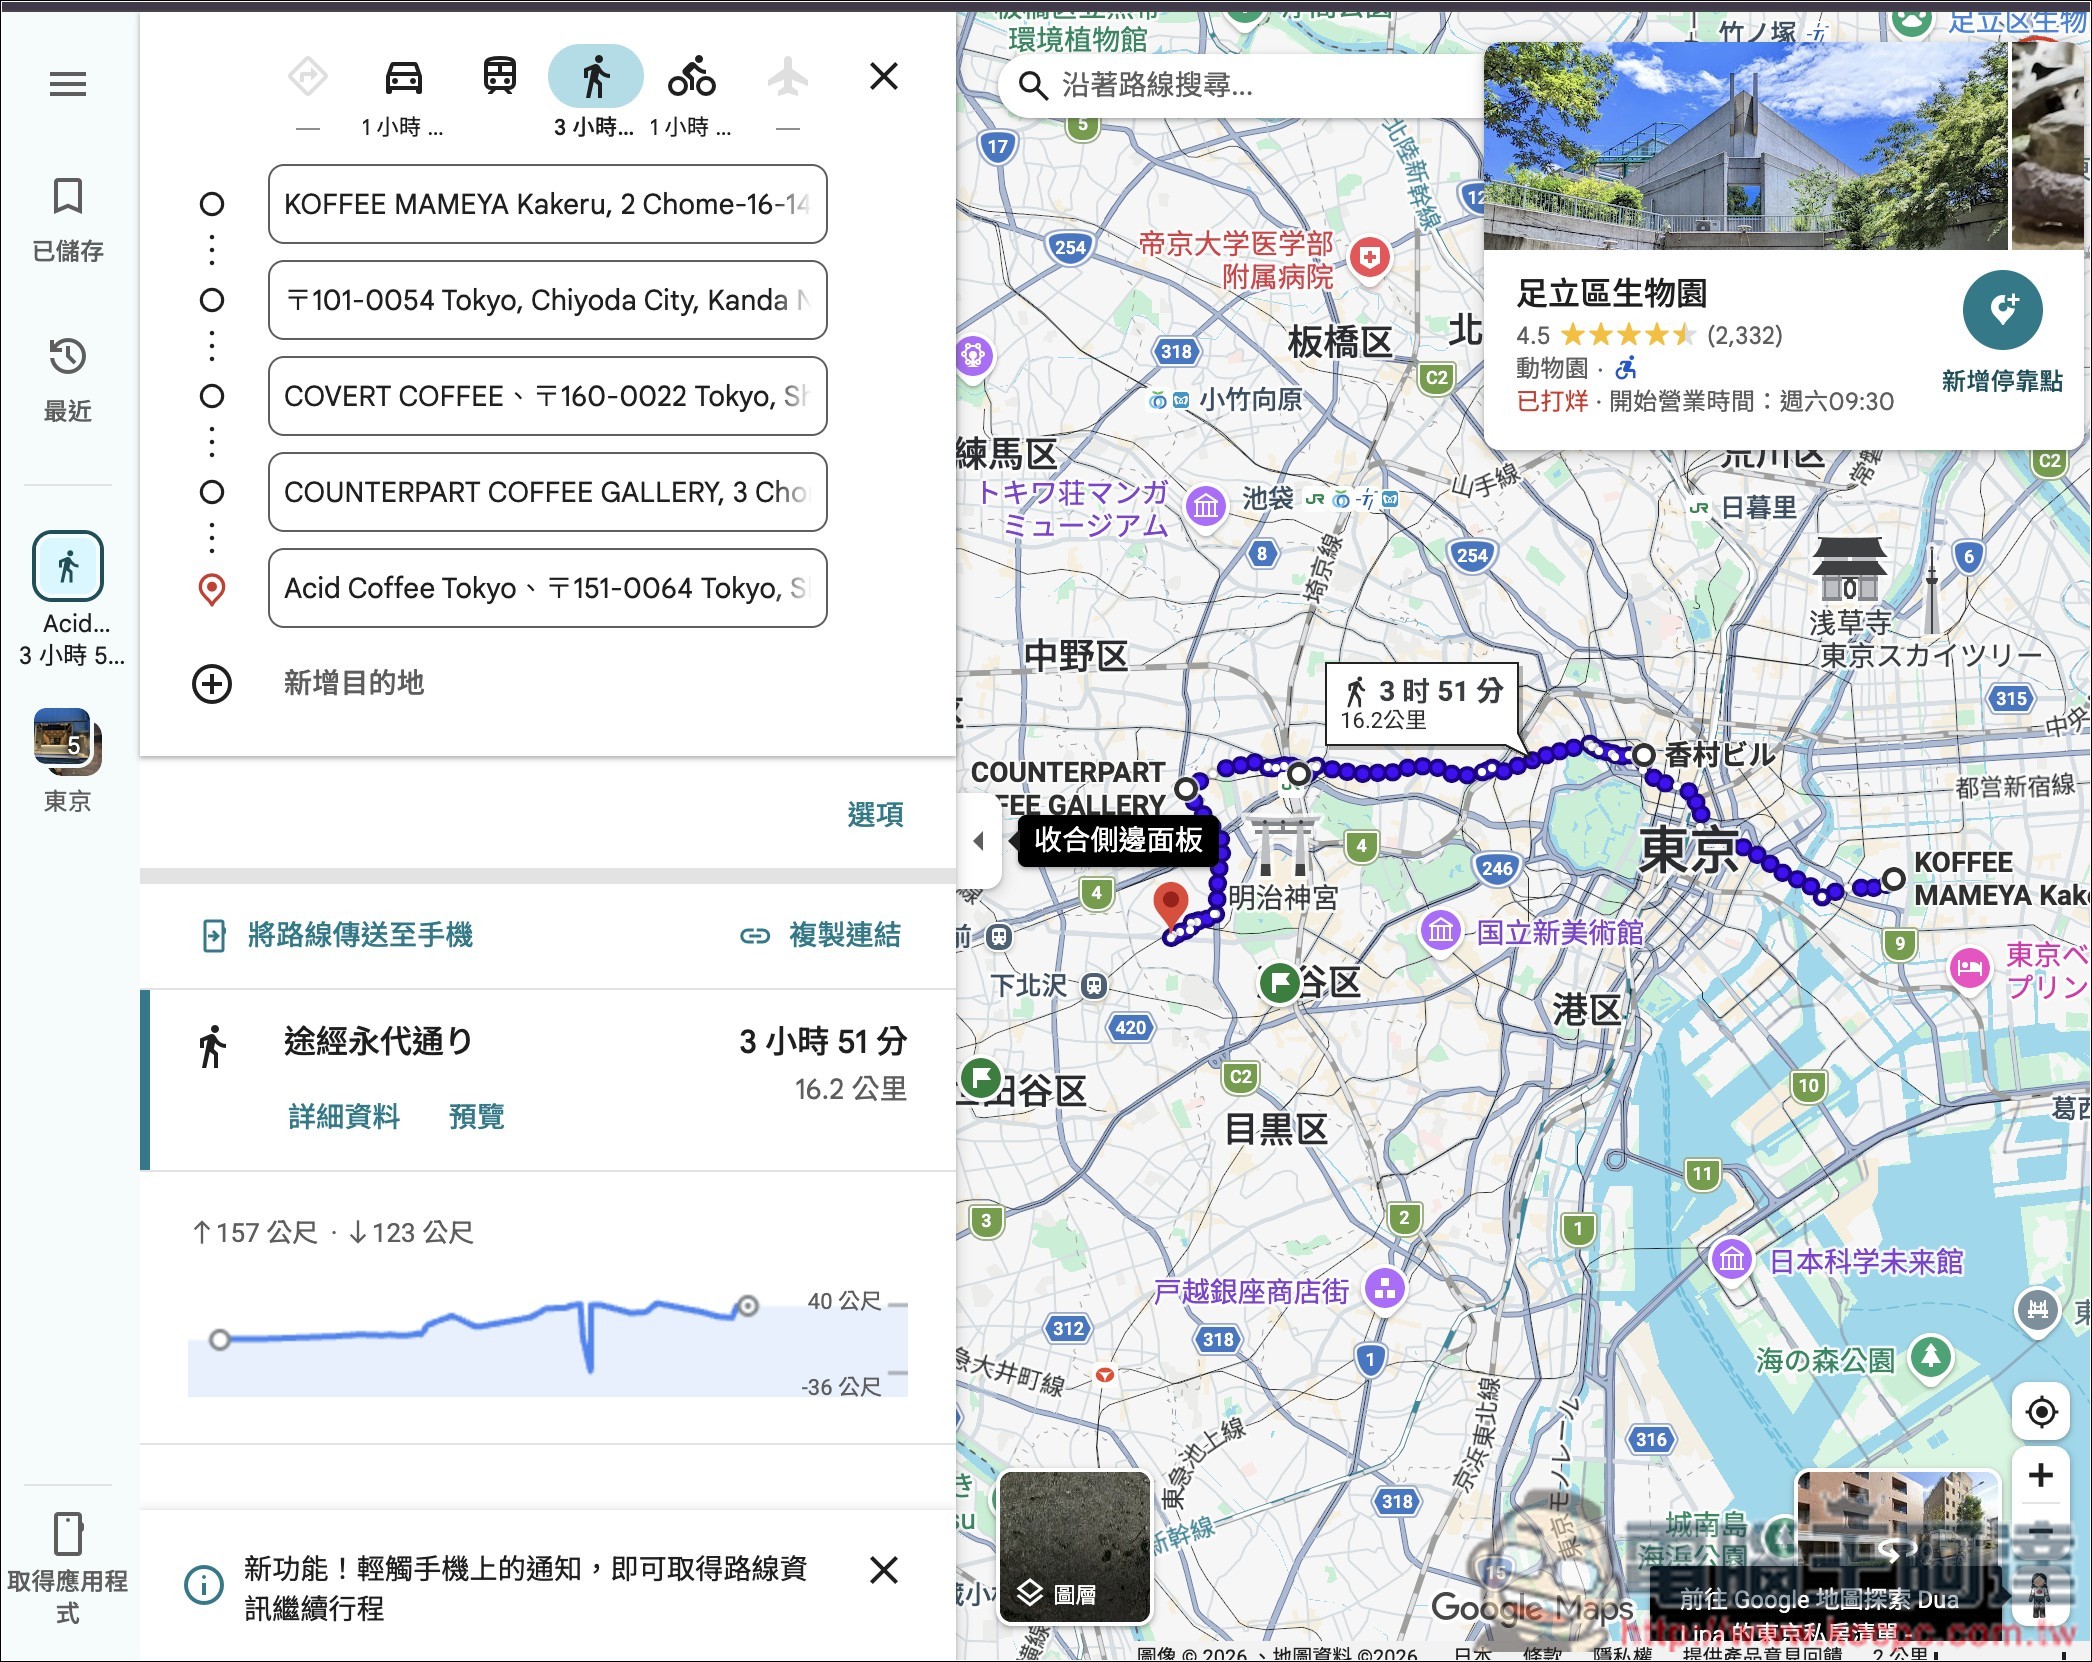Click the 海の森公園 park marker
Viewport: 2092px width, 1662px height.
coord(1931,1357)
